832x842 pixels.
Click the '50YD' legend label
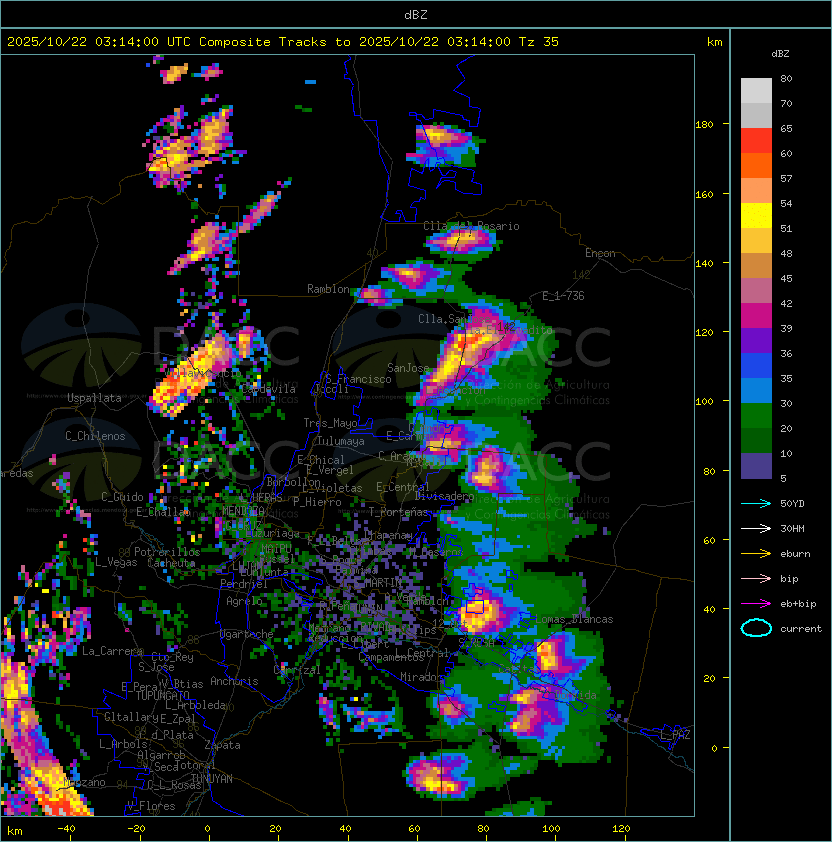(792, 503)
